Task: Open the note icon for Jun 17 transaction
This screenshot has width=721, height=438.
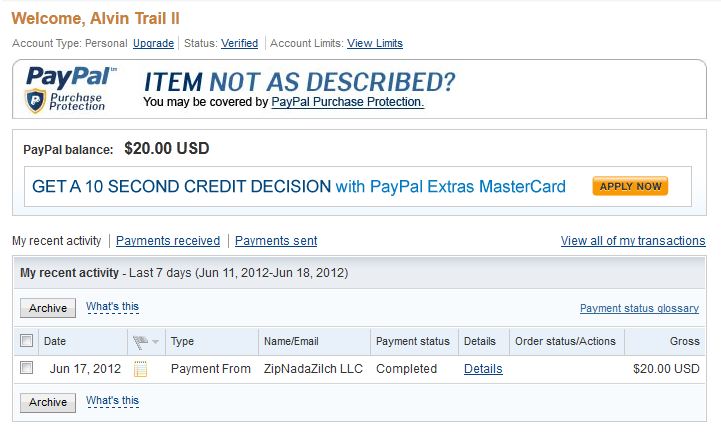Action: pos(140,369)
